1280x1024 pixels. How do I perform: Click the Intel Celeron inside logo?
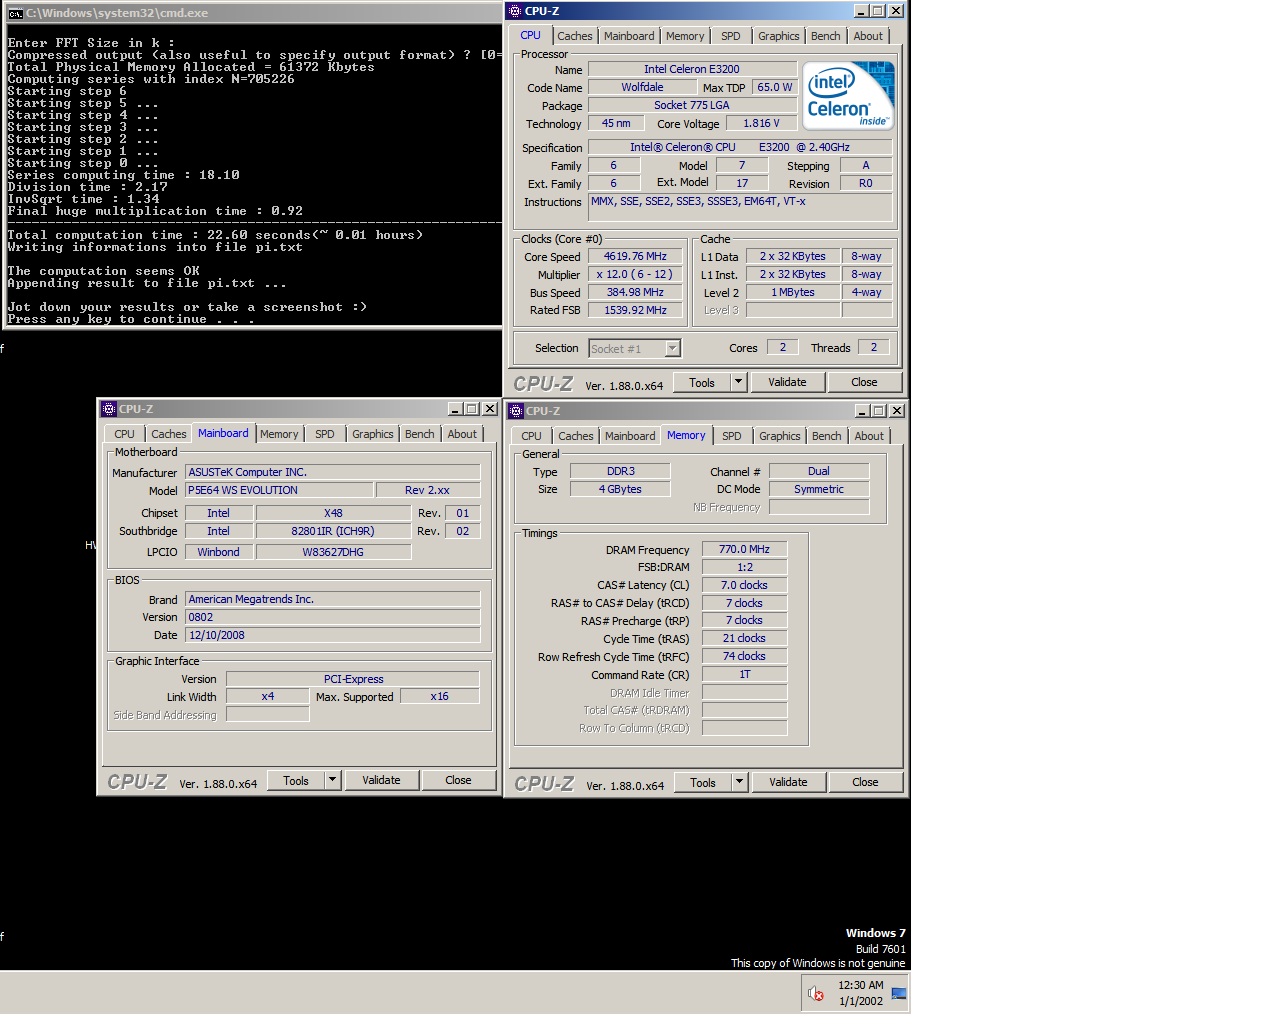(x=849, y=96)
